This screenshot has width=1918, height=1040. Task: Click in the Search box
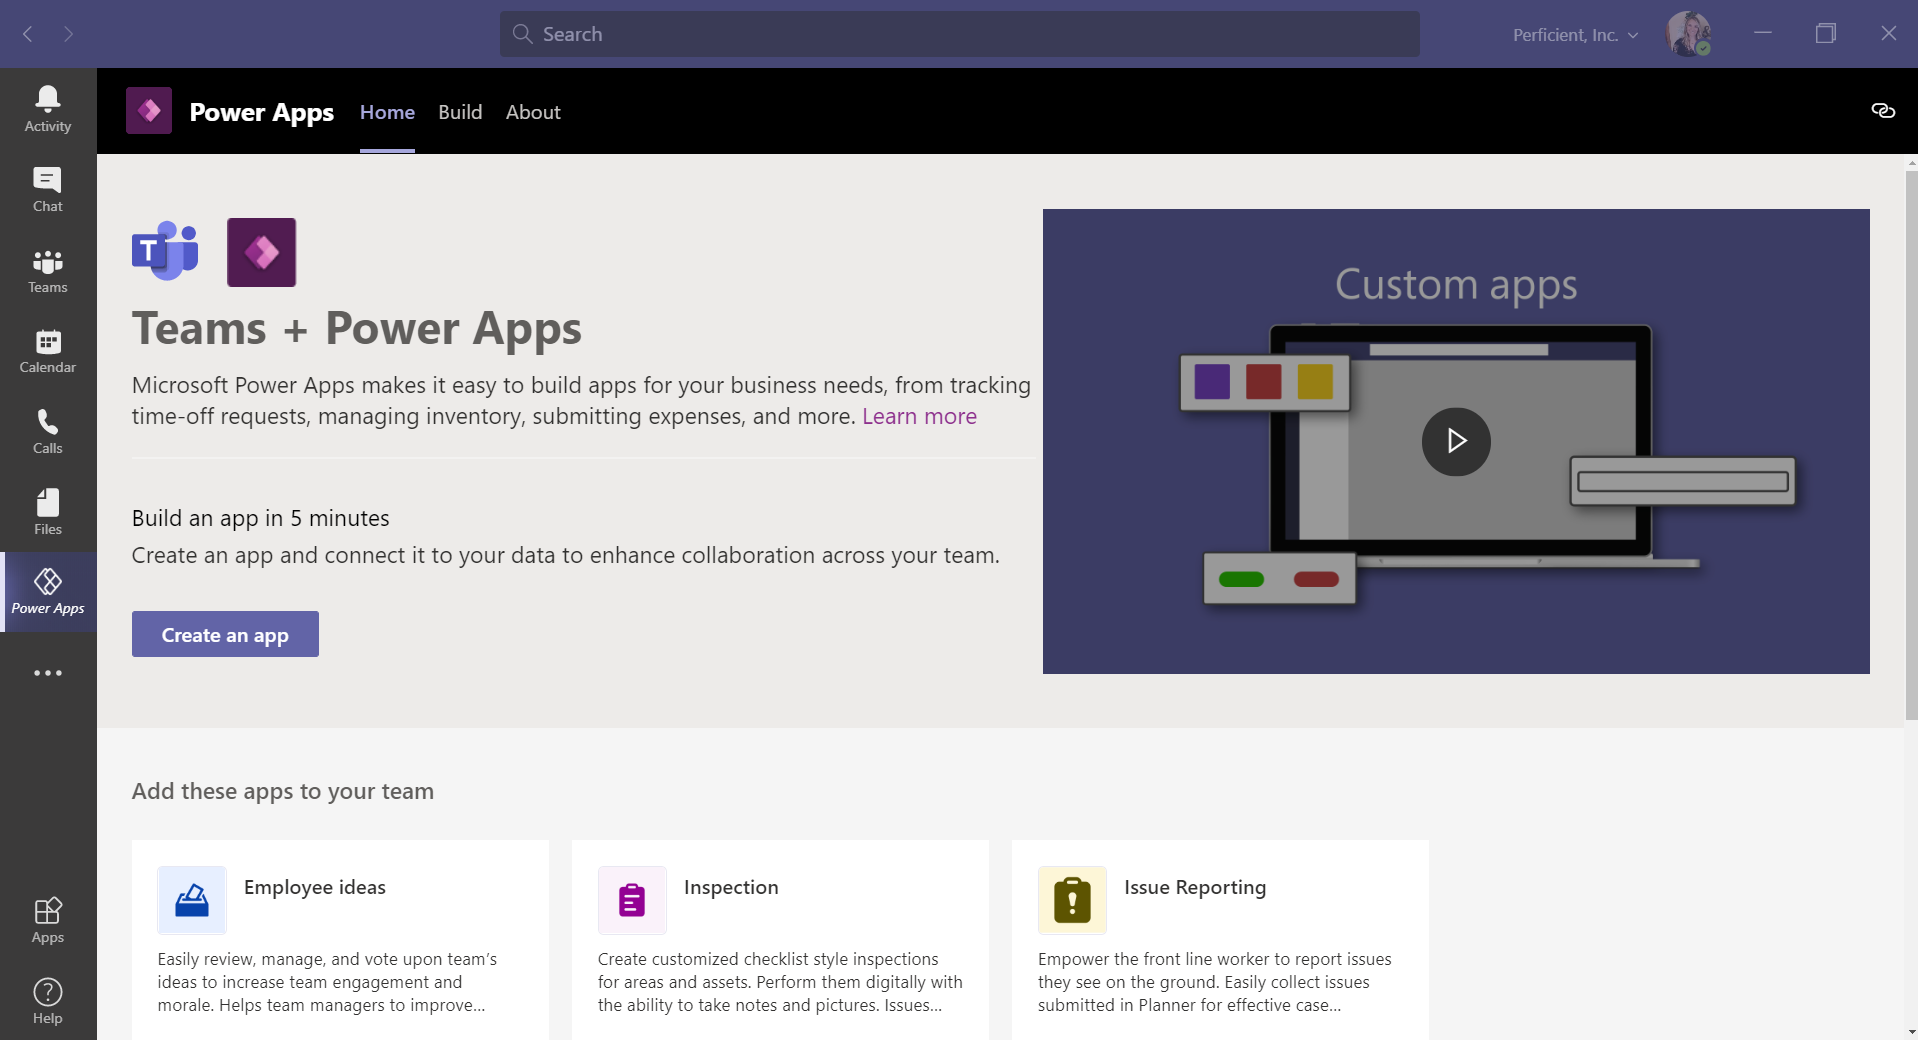click(958, 34)
